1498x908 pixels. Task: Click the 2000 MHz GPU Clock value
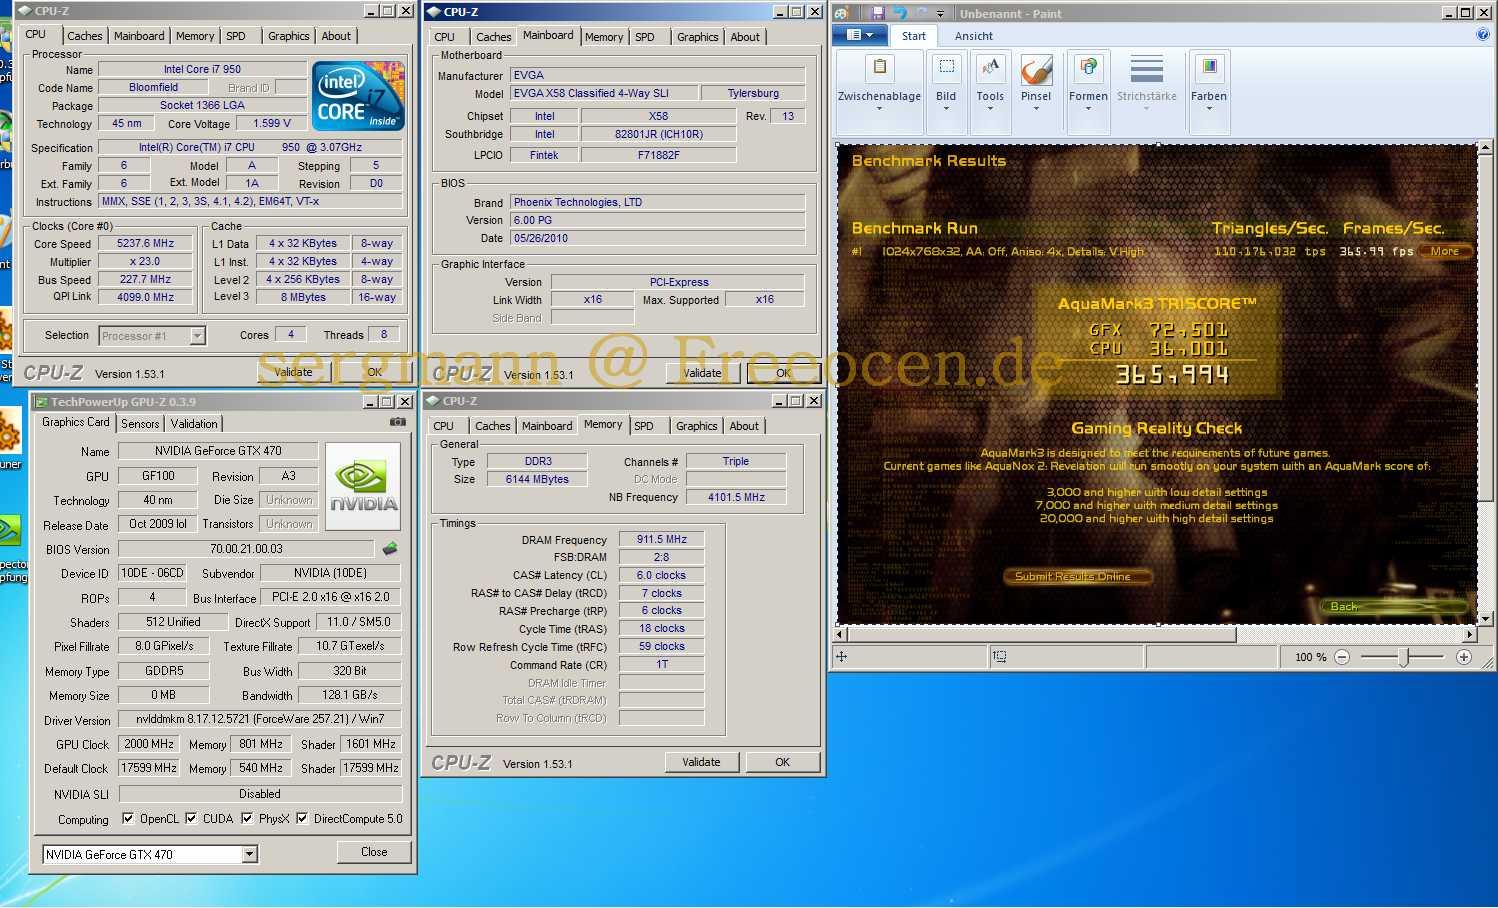pyautogui.click(x=149, y=744)
